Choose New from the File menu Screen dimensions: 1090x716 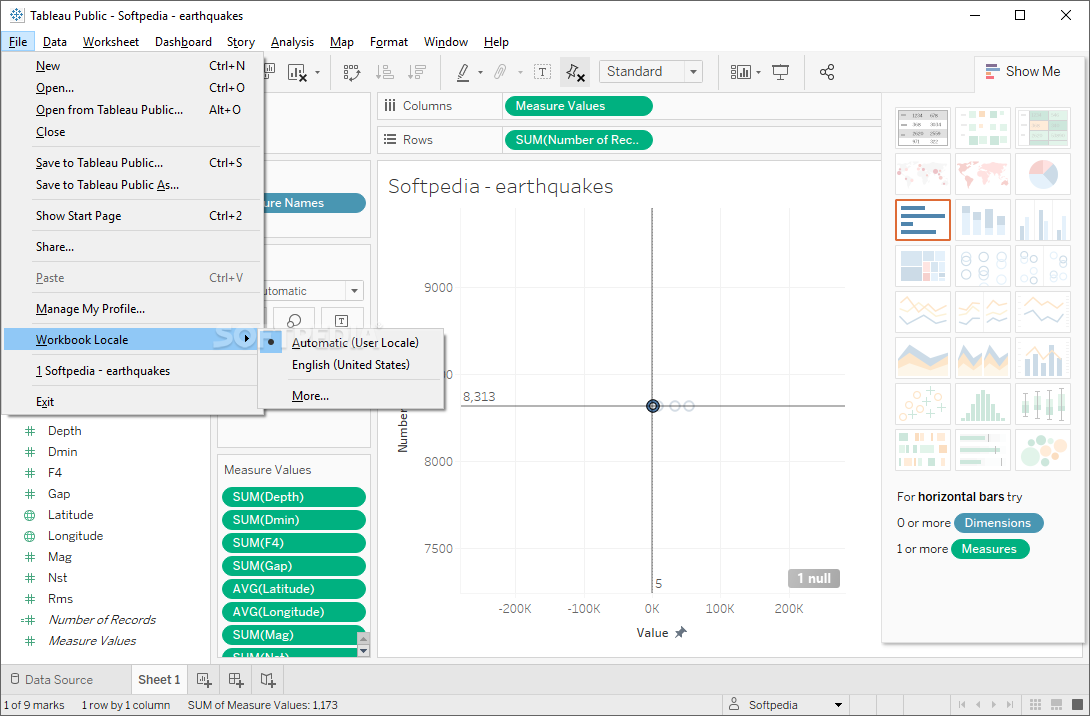[x=132, y=66]
